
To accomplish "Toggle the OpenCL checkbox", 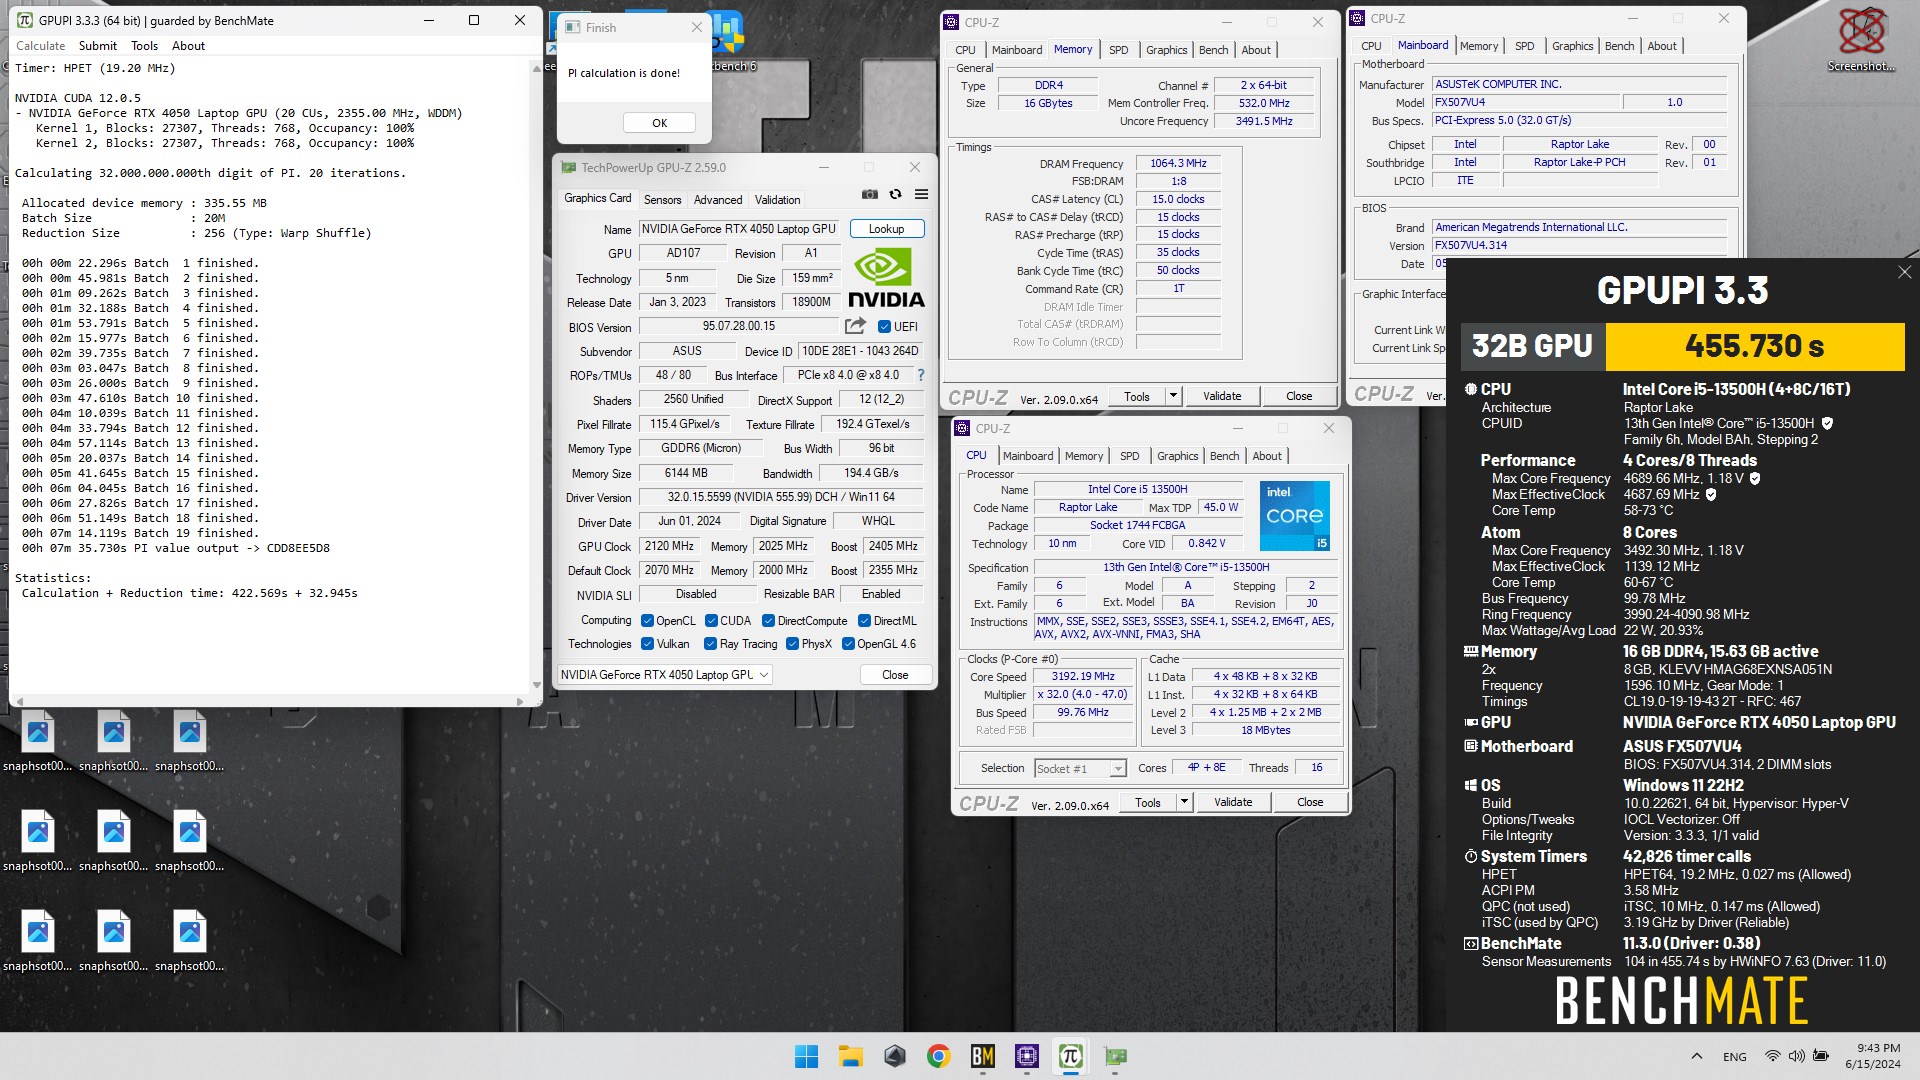I will 647,621.
